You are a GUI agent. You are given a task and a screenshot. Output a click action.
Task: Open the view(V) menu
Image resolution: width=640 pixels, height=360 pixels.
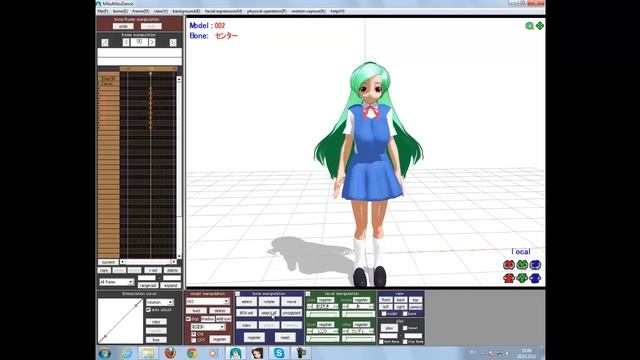tap(161, 11)
